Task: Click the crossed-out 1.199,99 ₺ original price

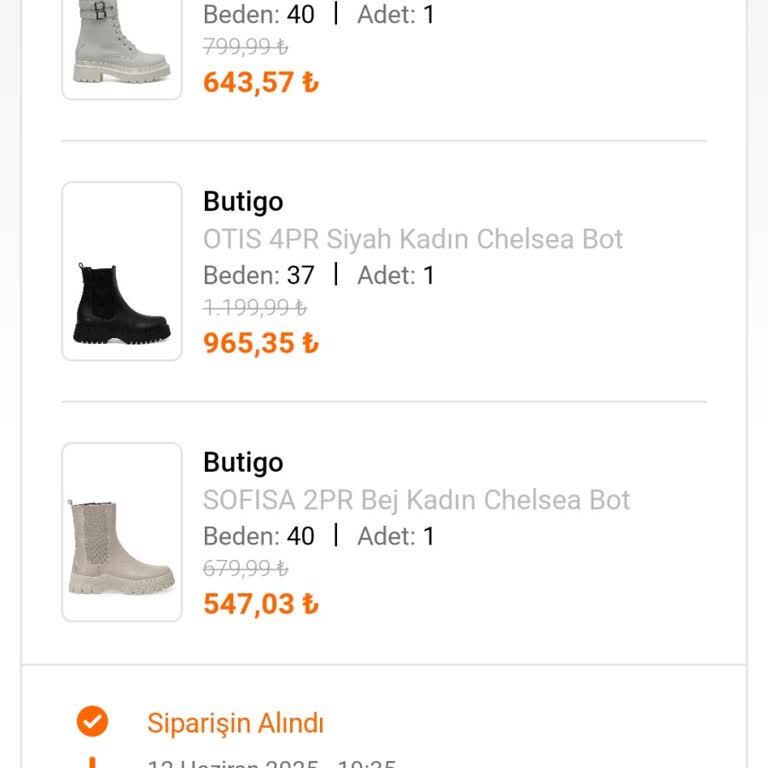Action: tap(254, 308)
